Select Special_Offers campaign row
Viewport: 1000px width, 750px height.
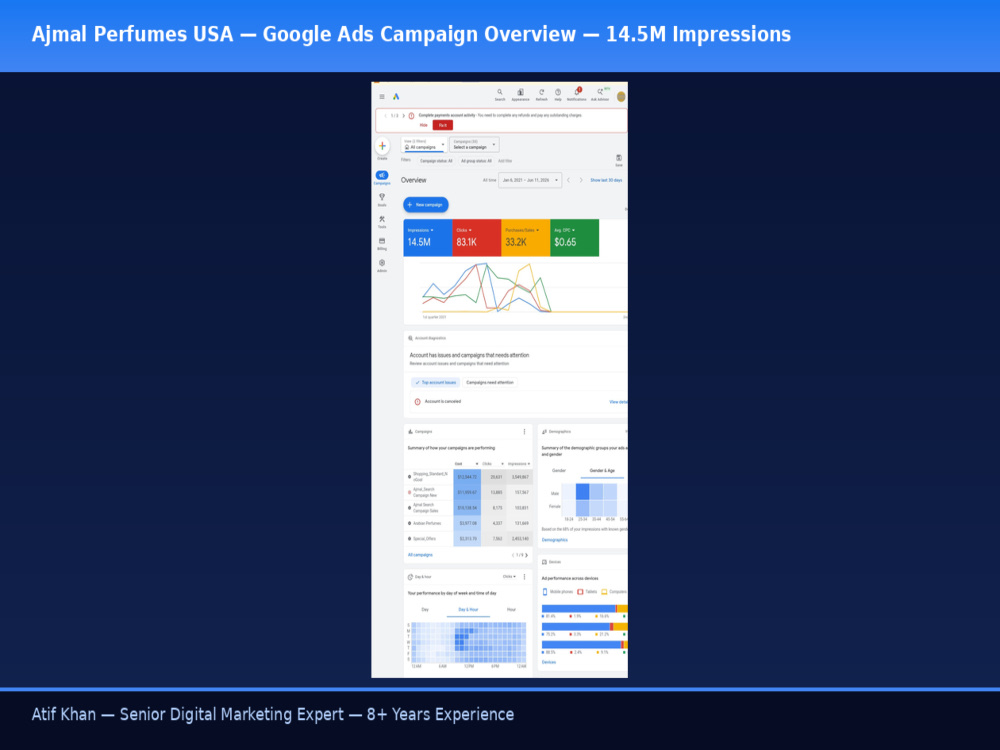coord(470,539)
